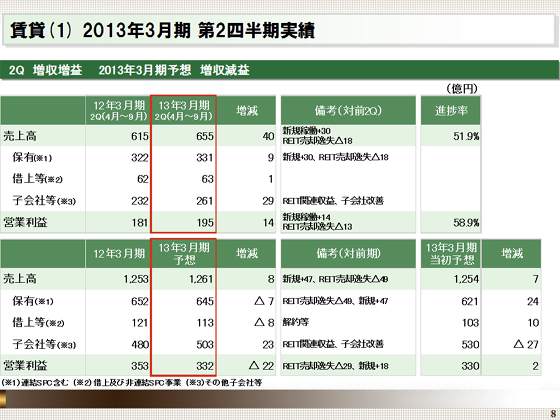
Task: Select header 13年3月期 2Q(4月~9月)
Action: (184, 110)
